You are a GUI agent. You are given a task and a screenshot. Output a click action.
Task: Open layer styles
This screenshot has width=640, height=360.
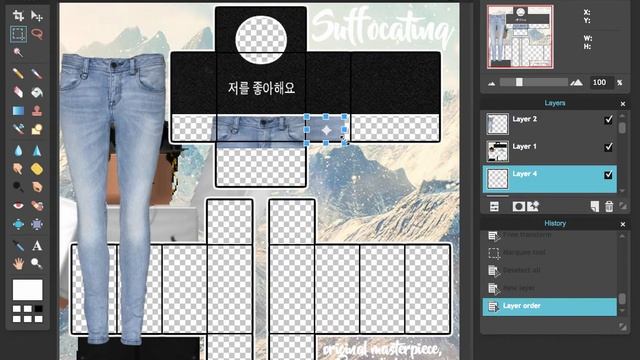click(x=533, y=207)
